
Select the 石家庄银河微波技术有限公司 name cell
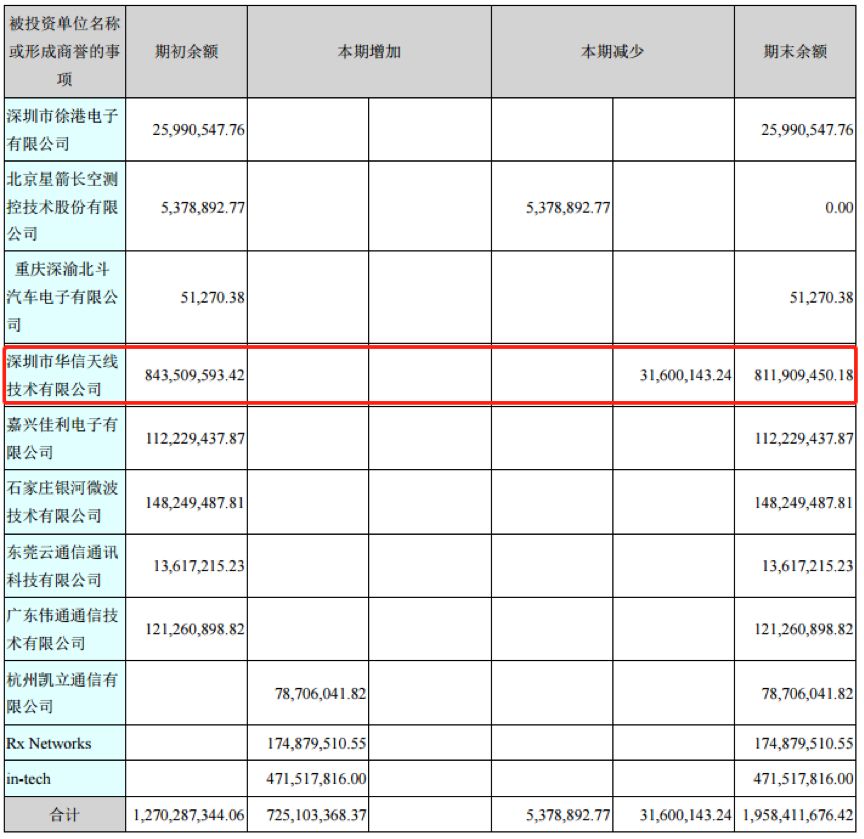[x=63, y=502]
